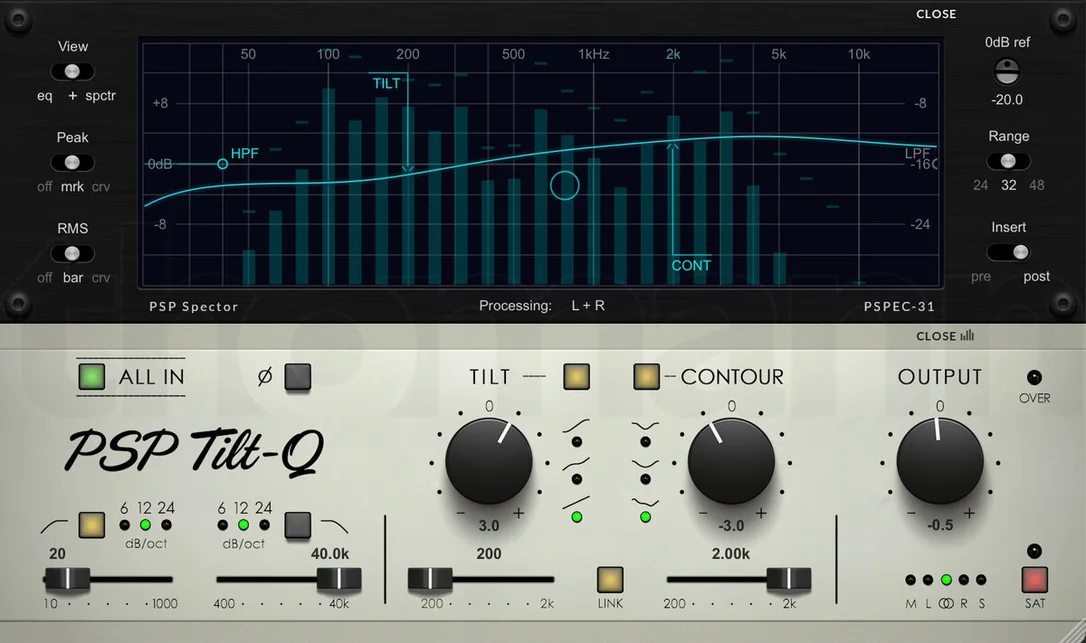Select high-pass 12 dB/oct slope LED
The image size is (1086, 643).
coord(145,525)
